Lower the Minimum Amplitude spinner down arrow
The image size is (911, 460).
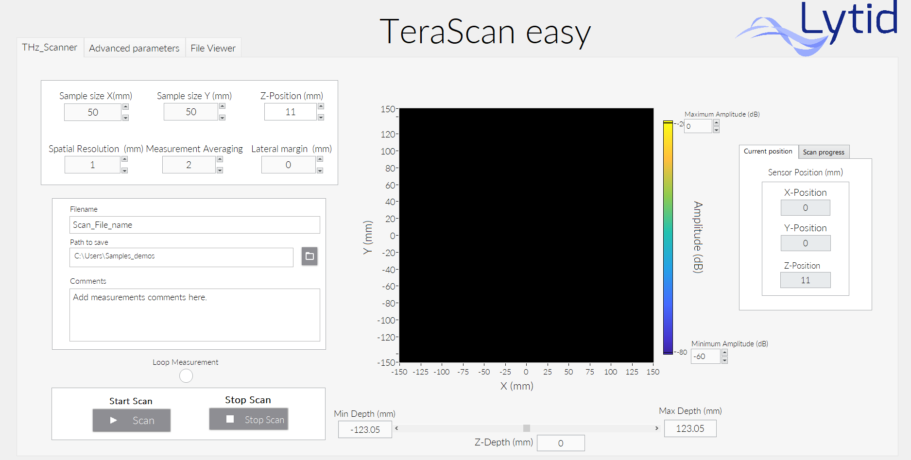(725, 360)
